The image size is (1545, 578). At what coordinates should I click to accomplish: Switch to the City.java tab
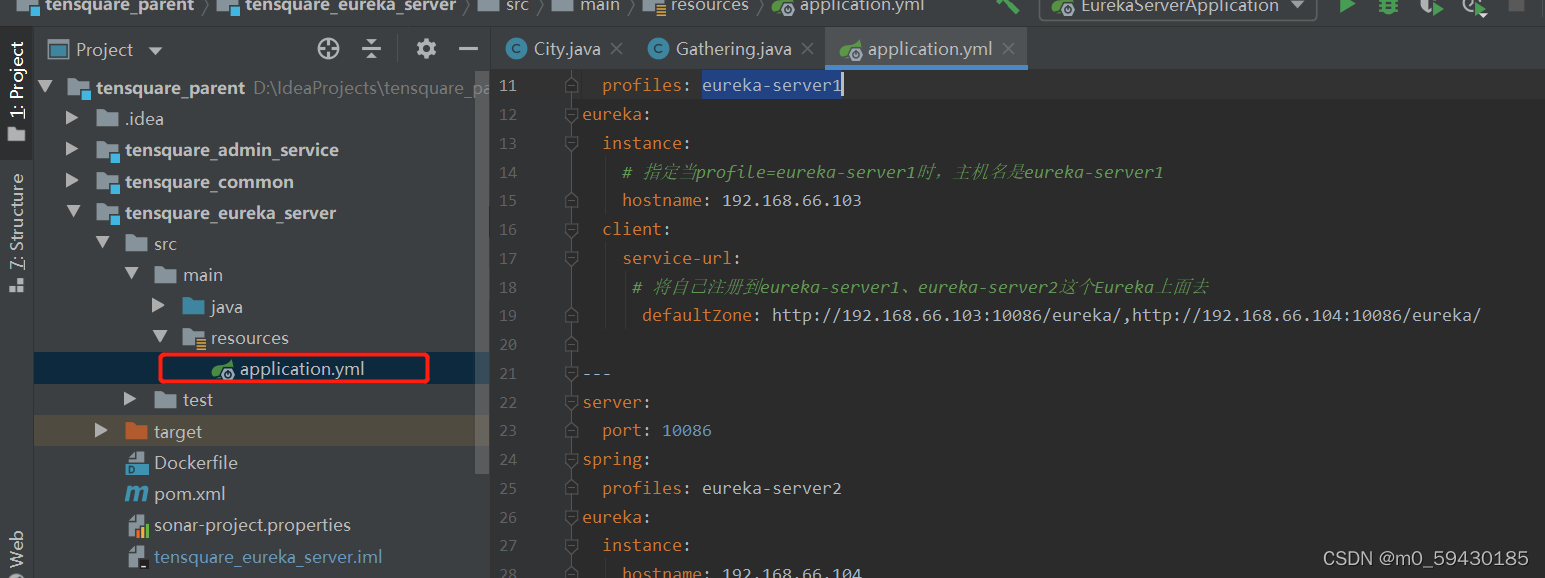566,49
